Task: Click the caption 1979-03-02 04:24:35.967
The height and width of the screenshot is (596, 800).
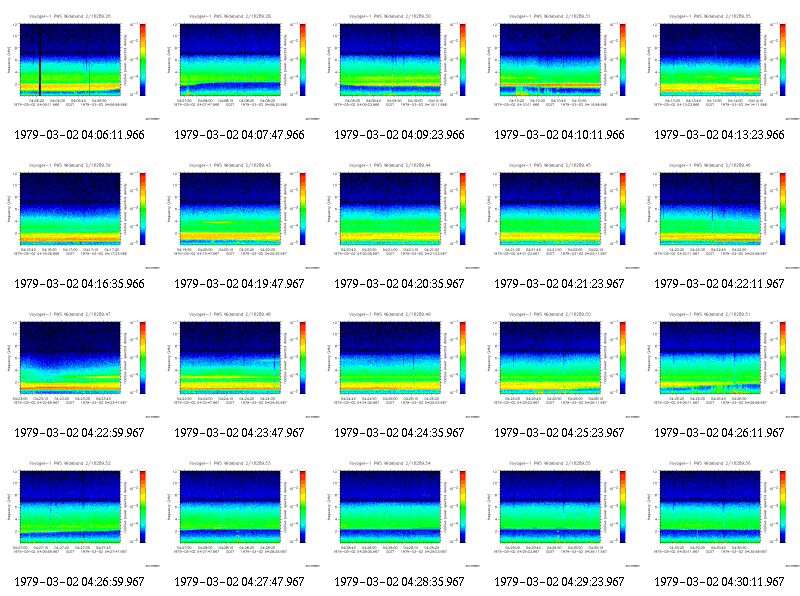Action: click(x=399, y=433)
